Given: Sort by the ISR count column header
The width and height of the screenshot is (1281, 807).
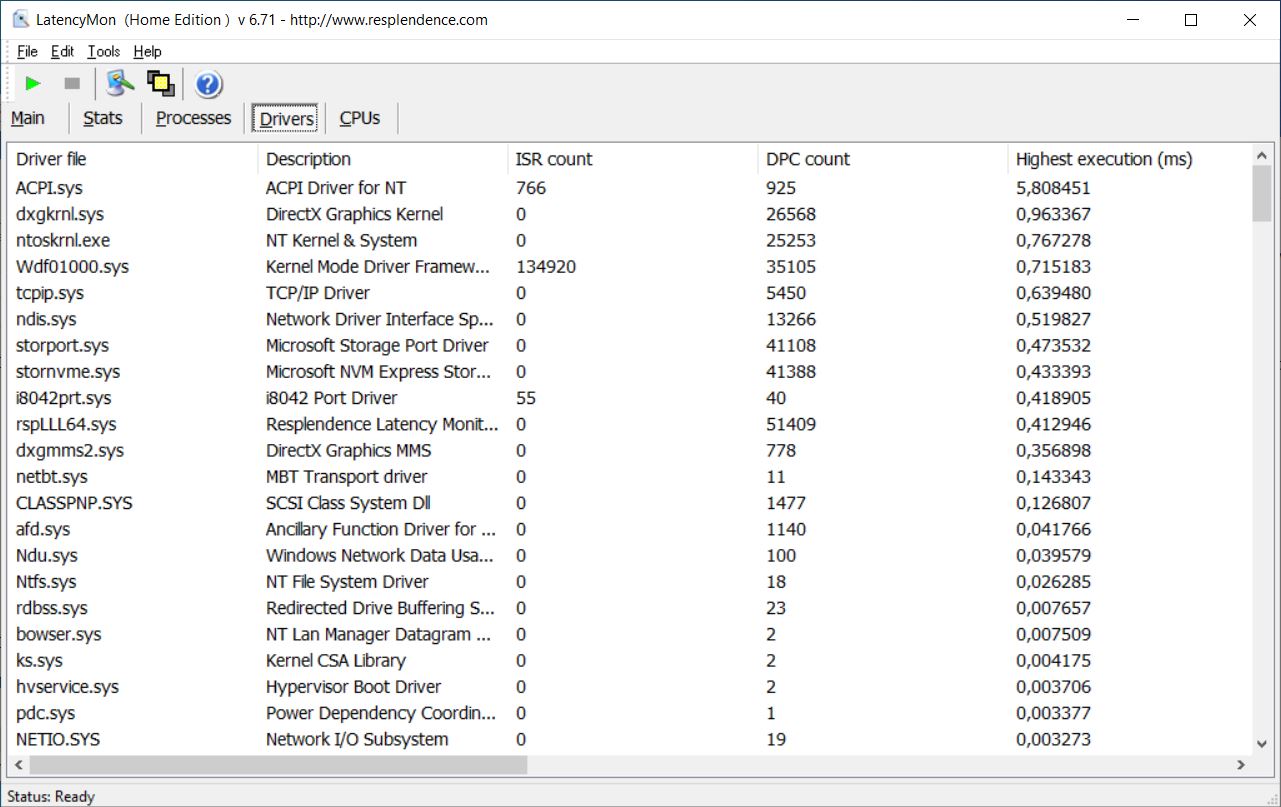Looking at the screenshot, I should click(553, 159).
